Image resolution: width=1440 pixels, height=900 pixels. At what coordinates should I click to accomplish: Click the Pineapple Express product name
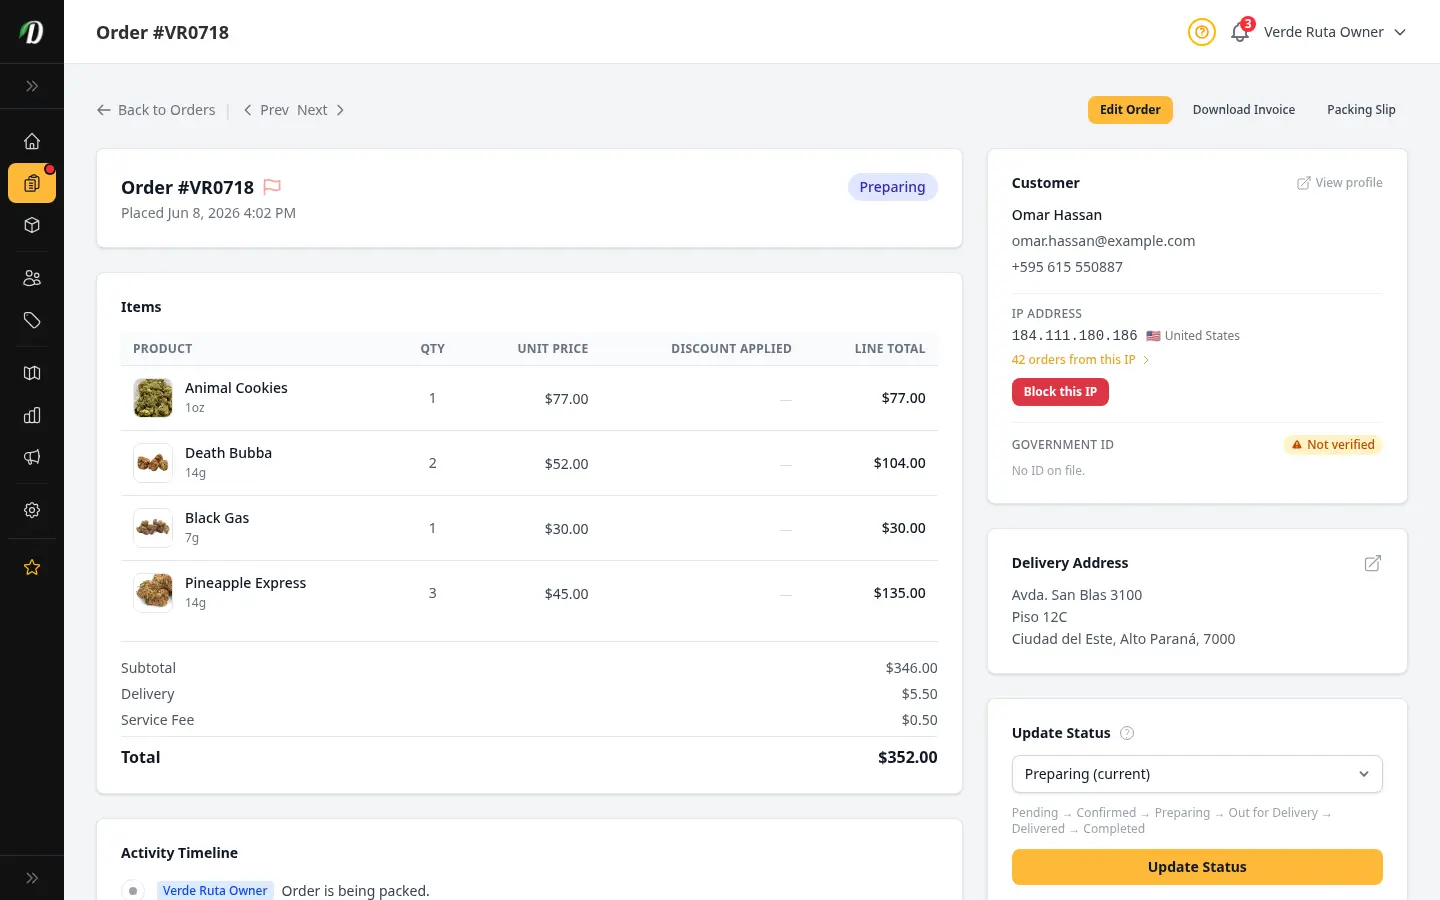tap(245, 583)
